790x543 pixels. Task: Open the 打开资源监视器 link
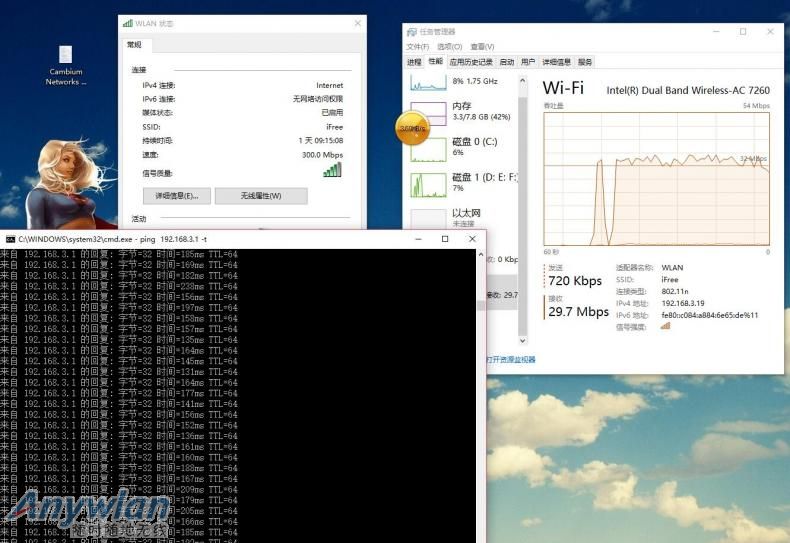(x=511, y=359)
